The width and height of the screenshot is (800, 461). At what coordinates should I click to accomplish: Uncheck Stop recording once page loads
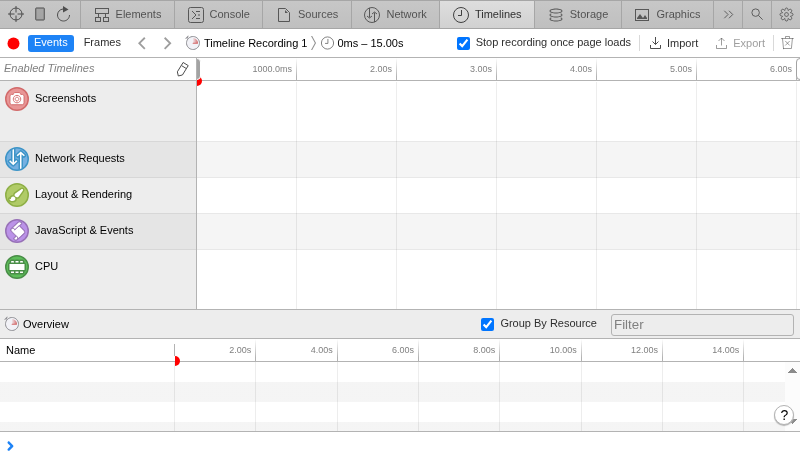coord(463,43)
